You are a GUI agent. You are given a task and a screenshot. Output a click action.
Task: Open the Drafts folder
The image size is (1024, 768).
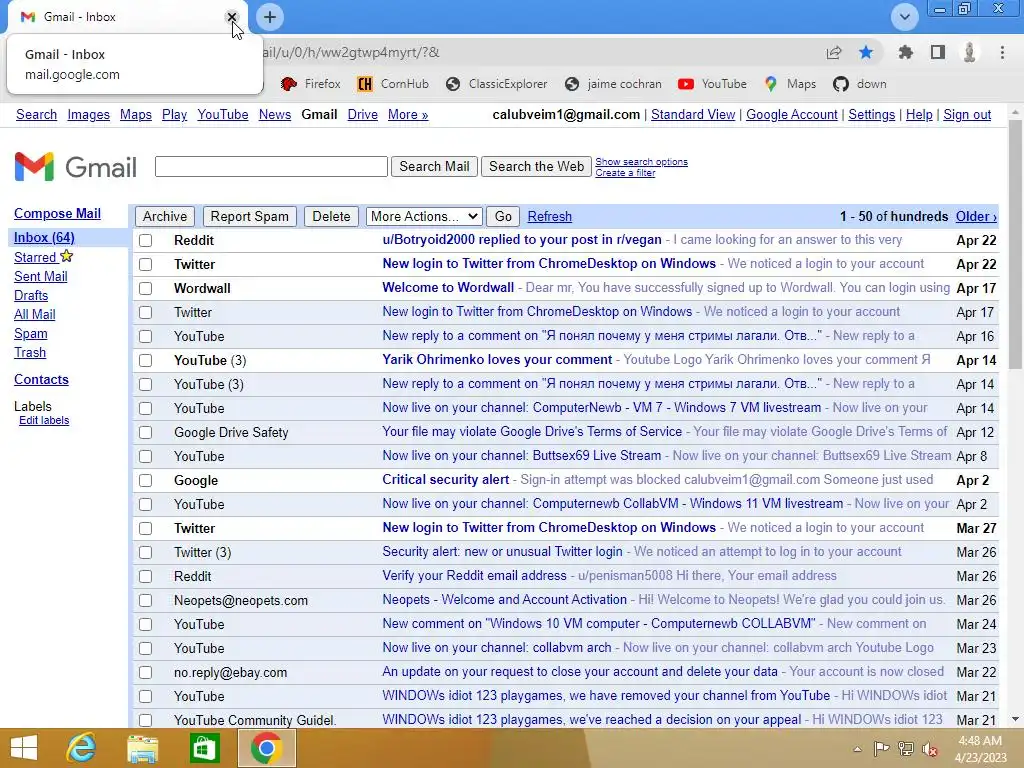pyautogui.click(x=31, y=295)
